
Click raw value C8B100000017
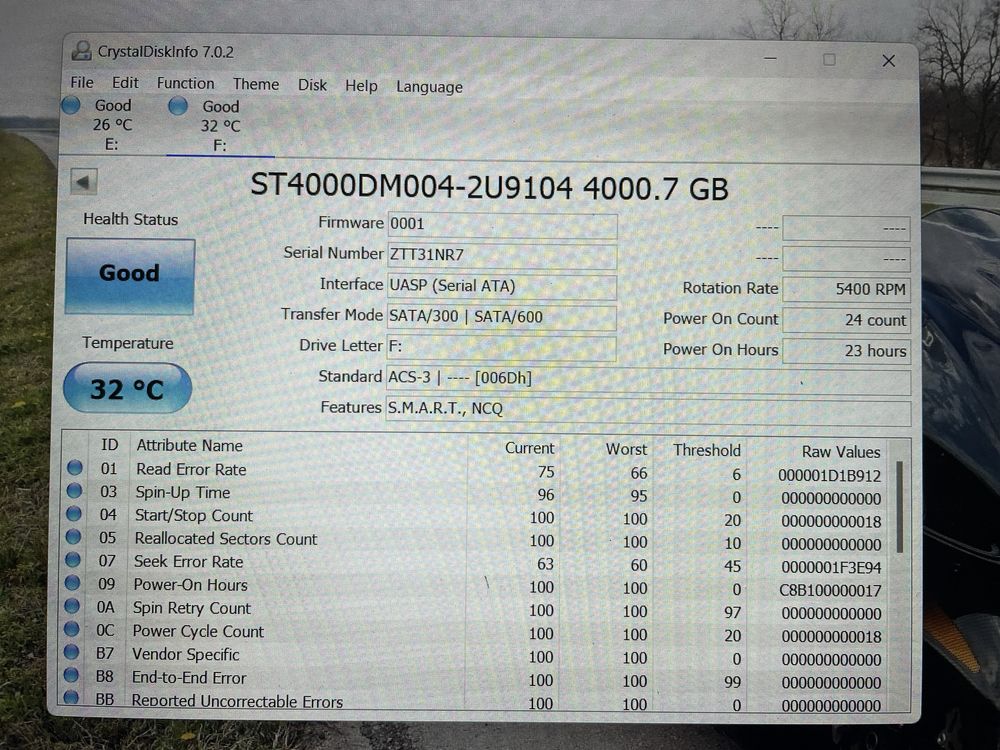pyautogui.click(x=830, y=591)
